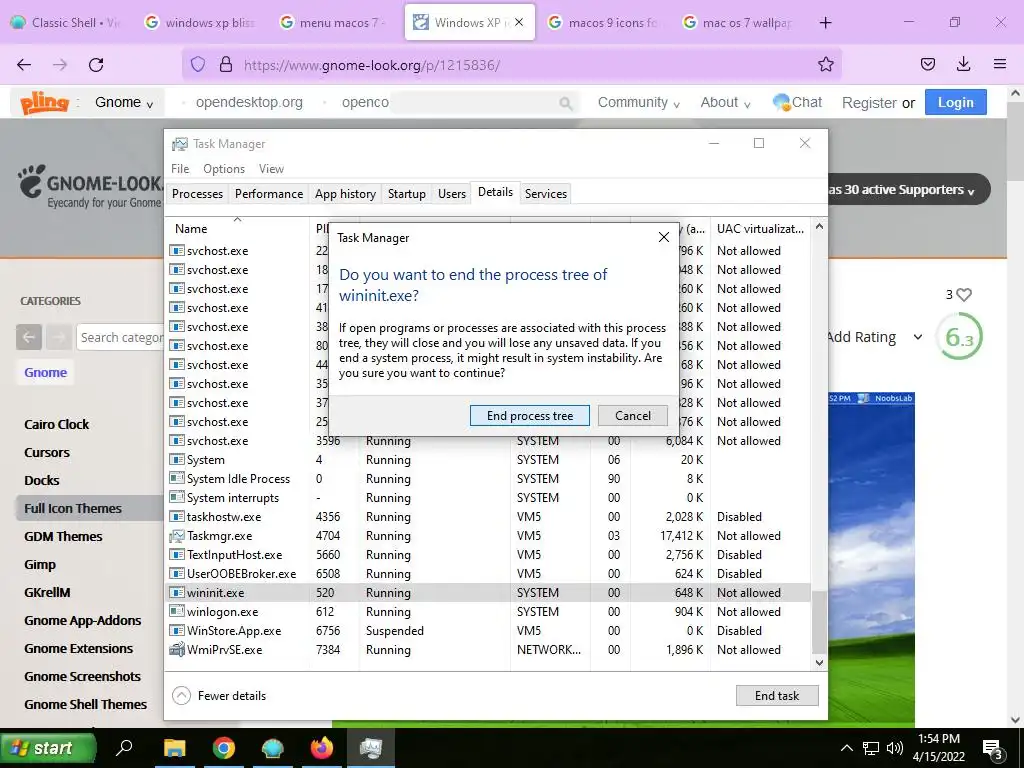This screenshot has height=768, width=1024.
Task: Open Firefox downloads panel
Action: click(x=963, y=64)
